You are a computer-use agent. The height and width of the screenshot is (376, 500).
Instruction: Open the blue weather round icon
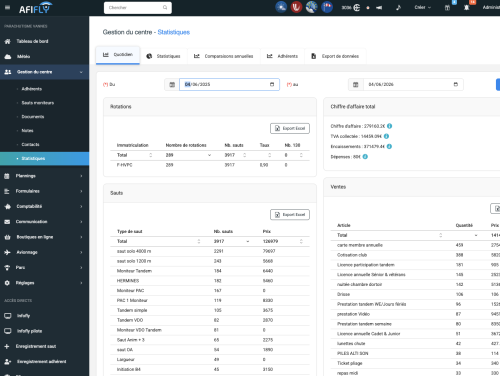(x=281, y=7)
